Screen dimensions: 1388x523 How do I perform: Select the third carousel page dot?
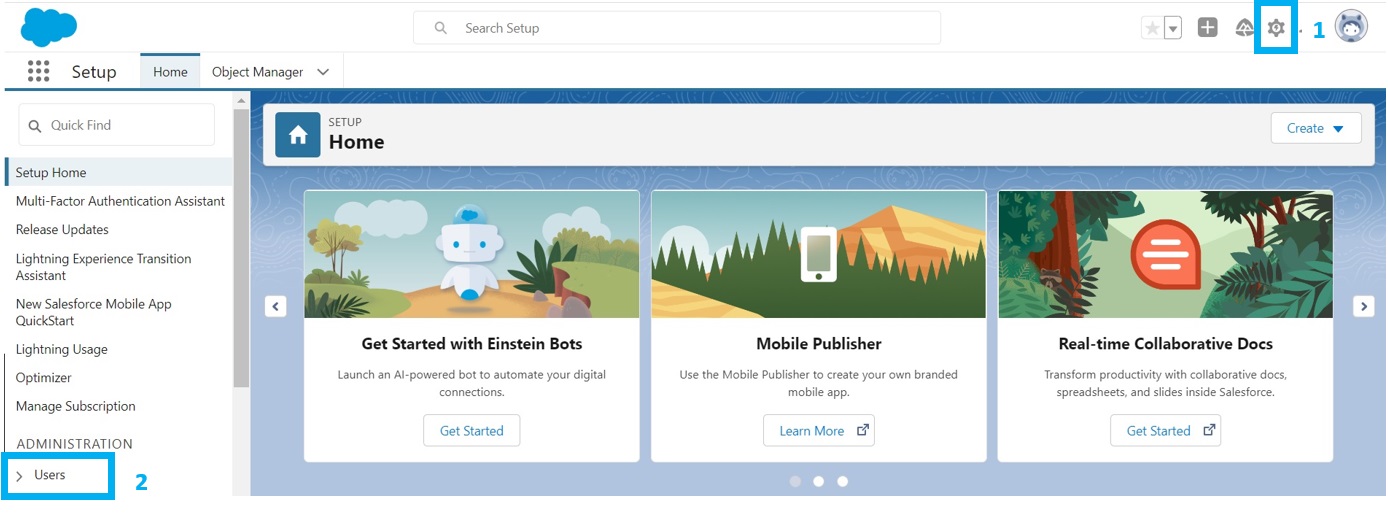(x=843, y=481)
